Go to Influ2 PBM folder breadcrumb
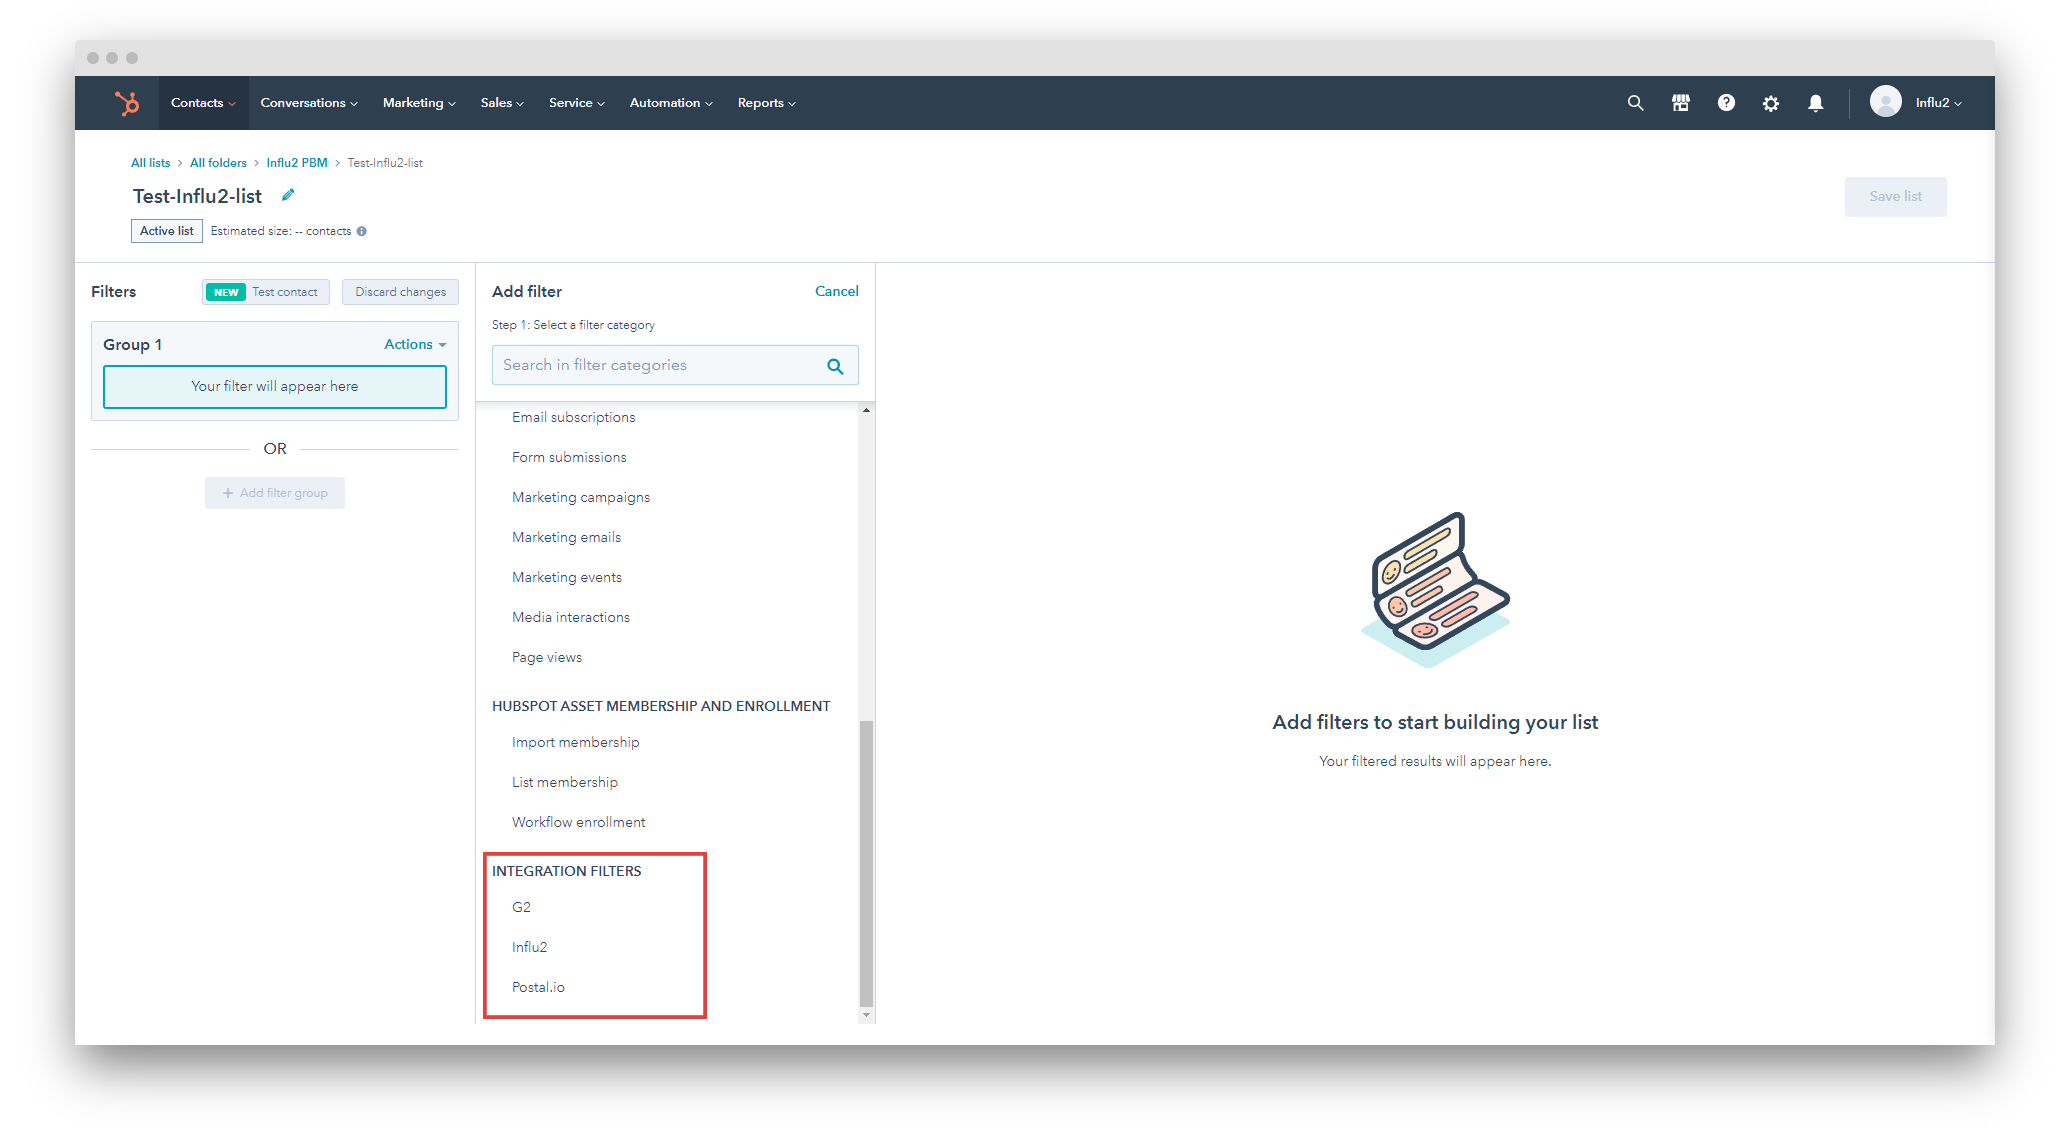 pyautogui.click(x=296, y=163)
